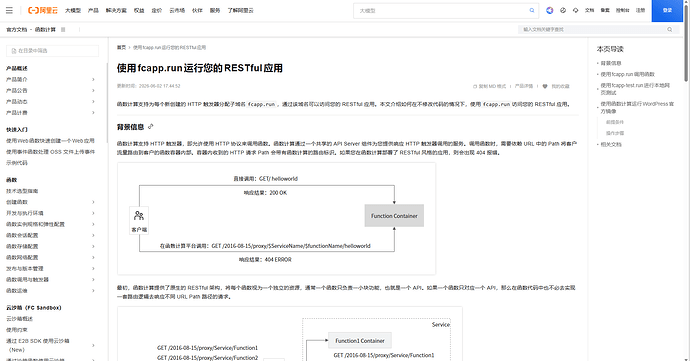Jump to 操作步骤 in the outline
The width and height of the screenshot is (690, 361).
[615, 133]
